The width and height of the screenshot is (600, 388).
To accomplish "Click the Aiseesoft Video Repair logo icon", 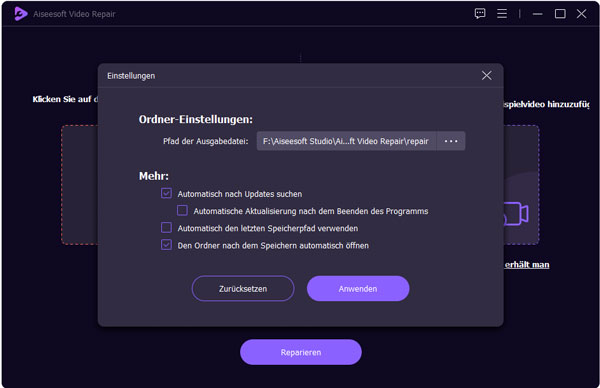I will click(21, 14).
